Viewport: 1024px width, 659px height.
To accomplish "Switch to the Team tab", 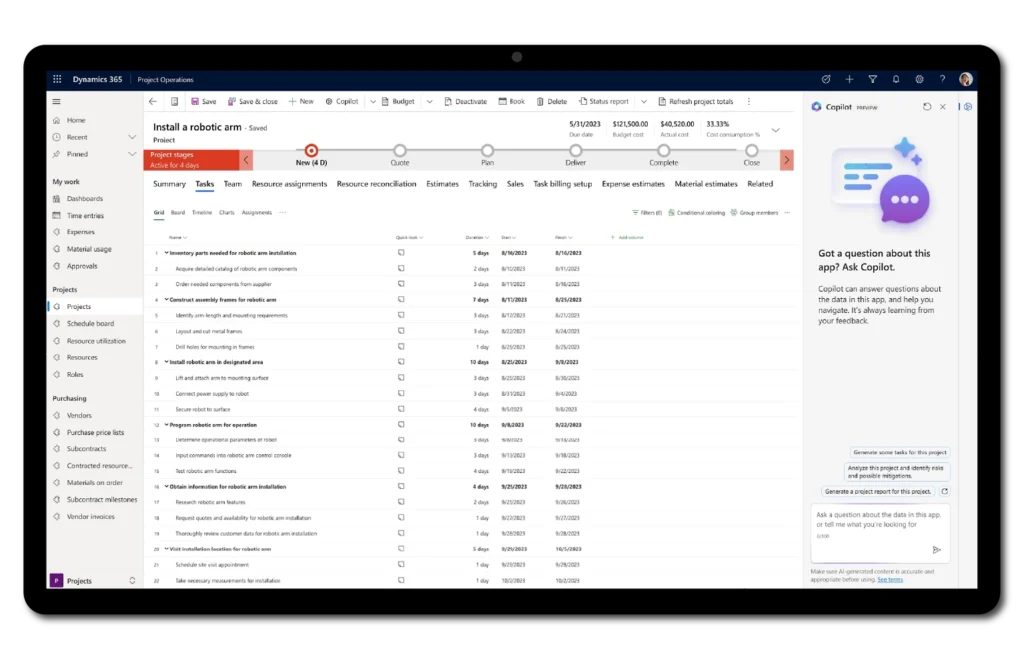I will point(232,184).
